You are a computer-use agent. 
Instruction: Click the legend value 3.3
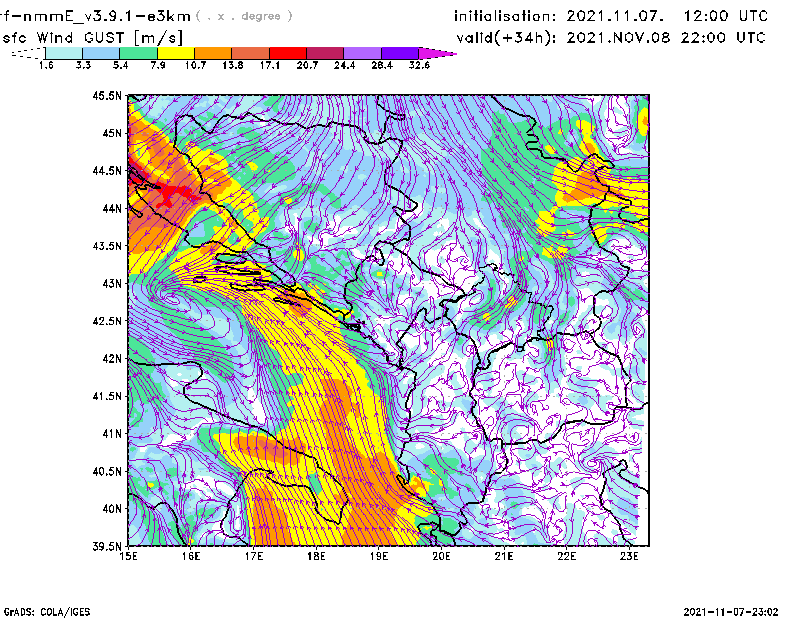83,65
